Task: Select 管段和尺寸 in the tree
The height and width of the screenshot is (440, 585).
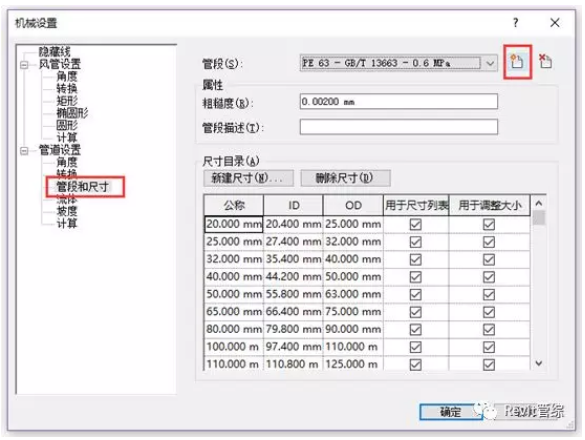Action: [82, 187]
